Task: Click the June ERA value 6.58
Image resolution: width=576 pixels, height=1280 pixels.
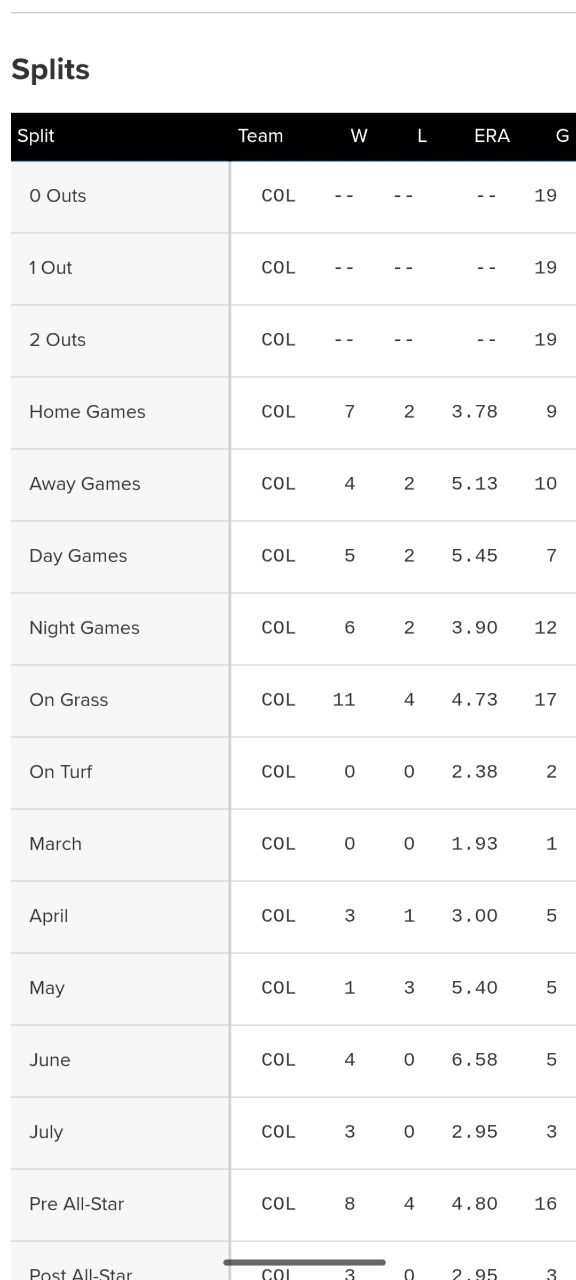Action: pyautogui.click(x=474, y=1060)
